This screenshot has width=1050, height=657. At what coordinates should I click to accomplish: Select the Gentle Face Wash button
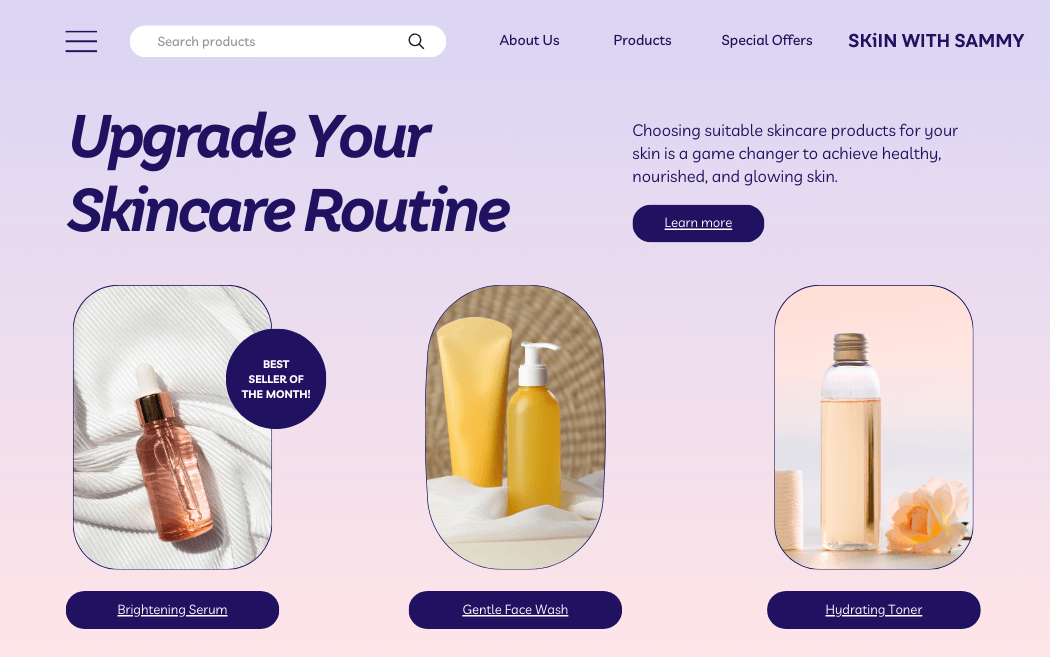tap(515, 609)
